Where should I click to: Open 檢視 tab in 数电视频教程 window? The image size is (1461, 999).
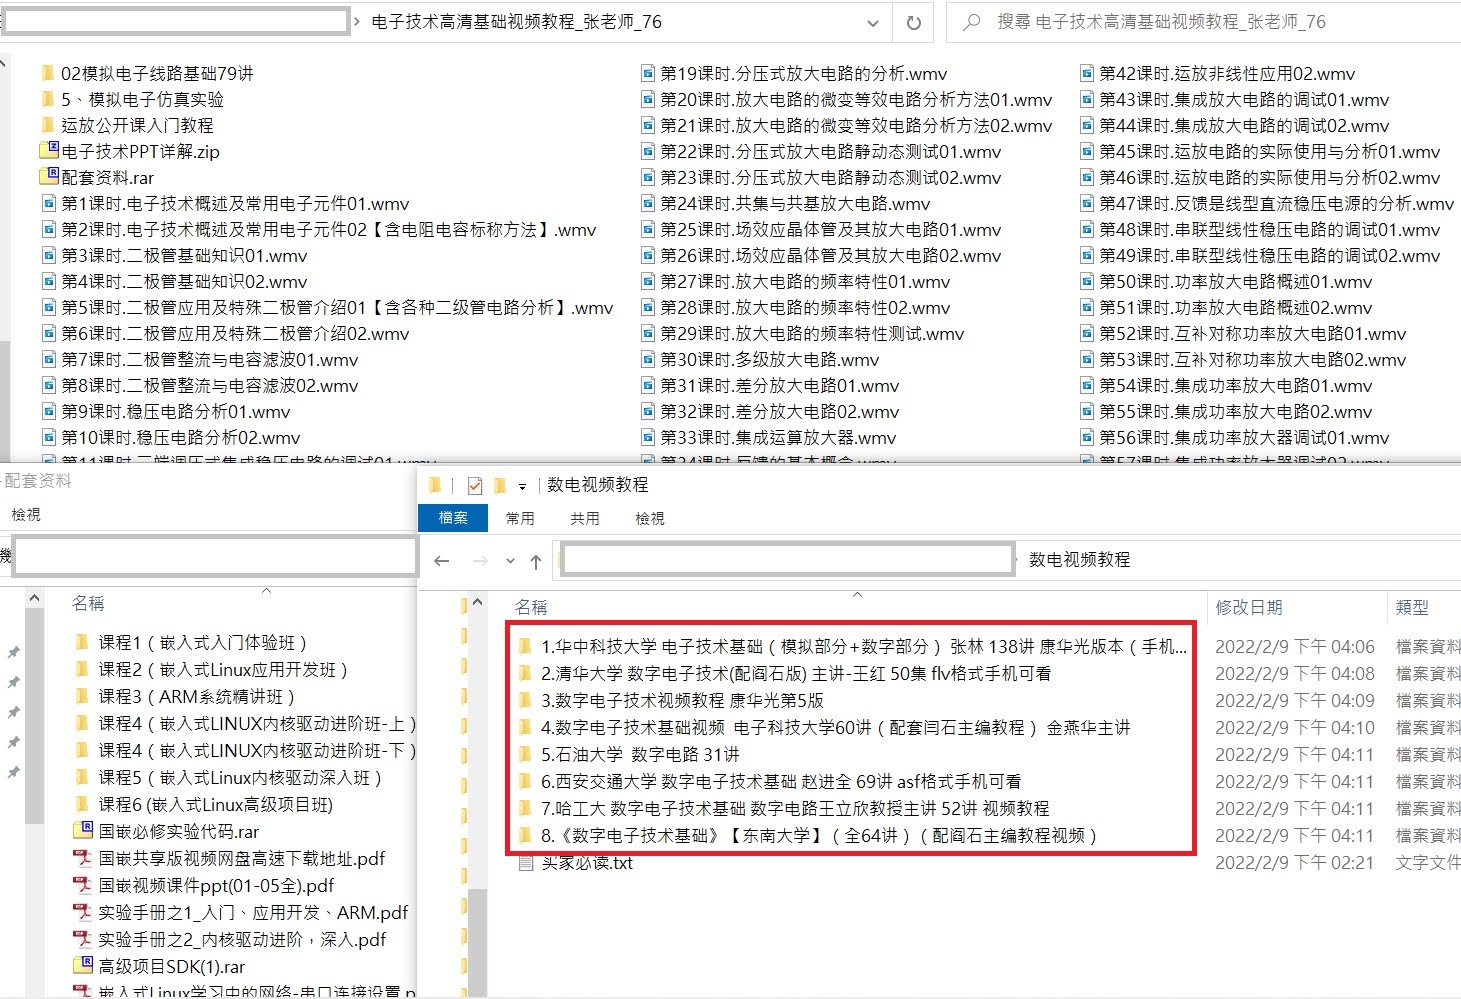tap(650, 518)
